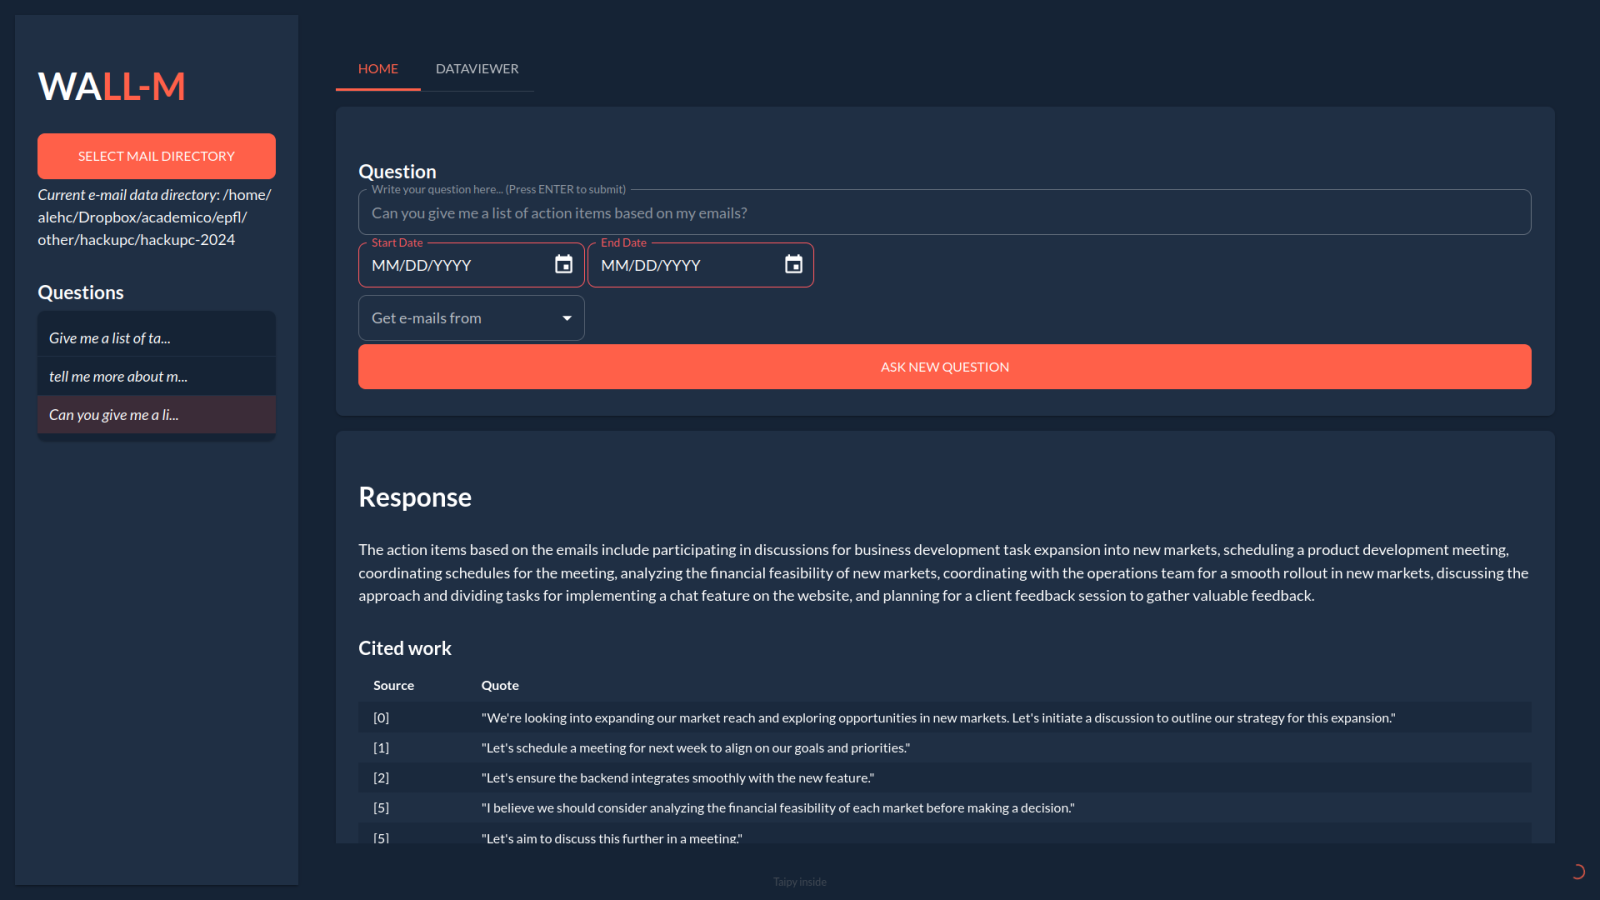Switch to the DATAVIEWER tab
Viewport: 1600px width, 900px height.
(477, 69)
